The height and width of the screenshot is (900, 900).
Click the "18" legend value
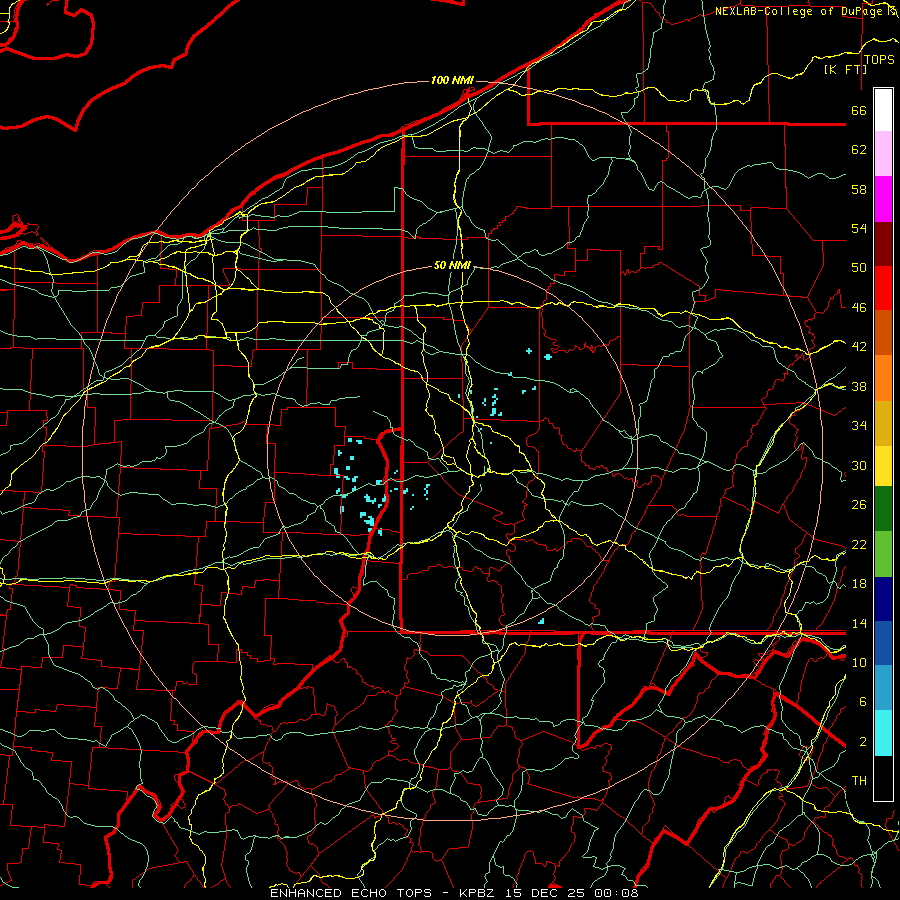click(x=859, y=584)
